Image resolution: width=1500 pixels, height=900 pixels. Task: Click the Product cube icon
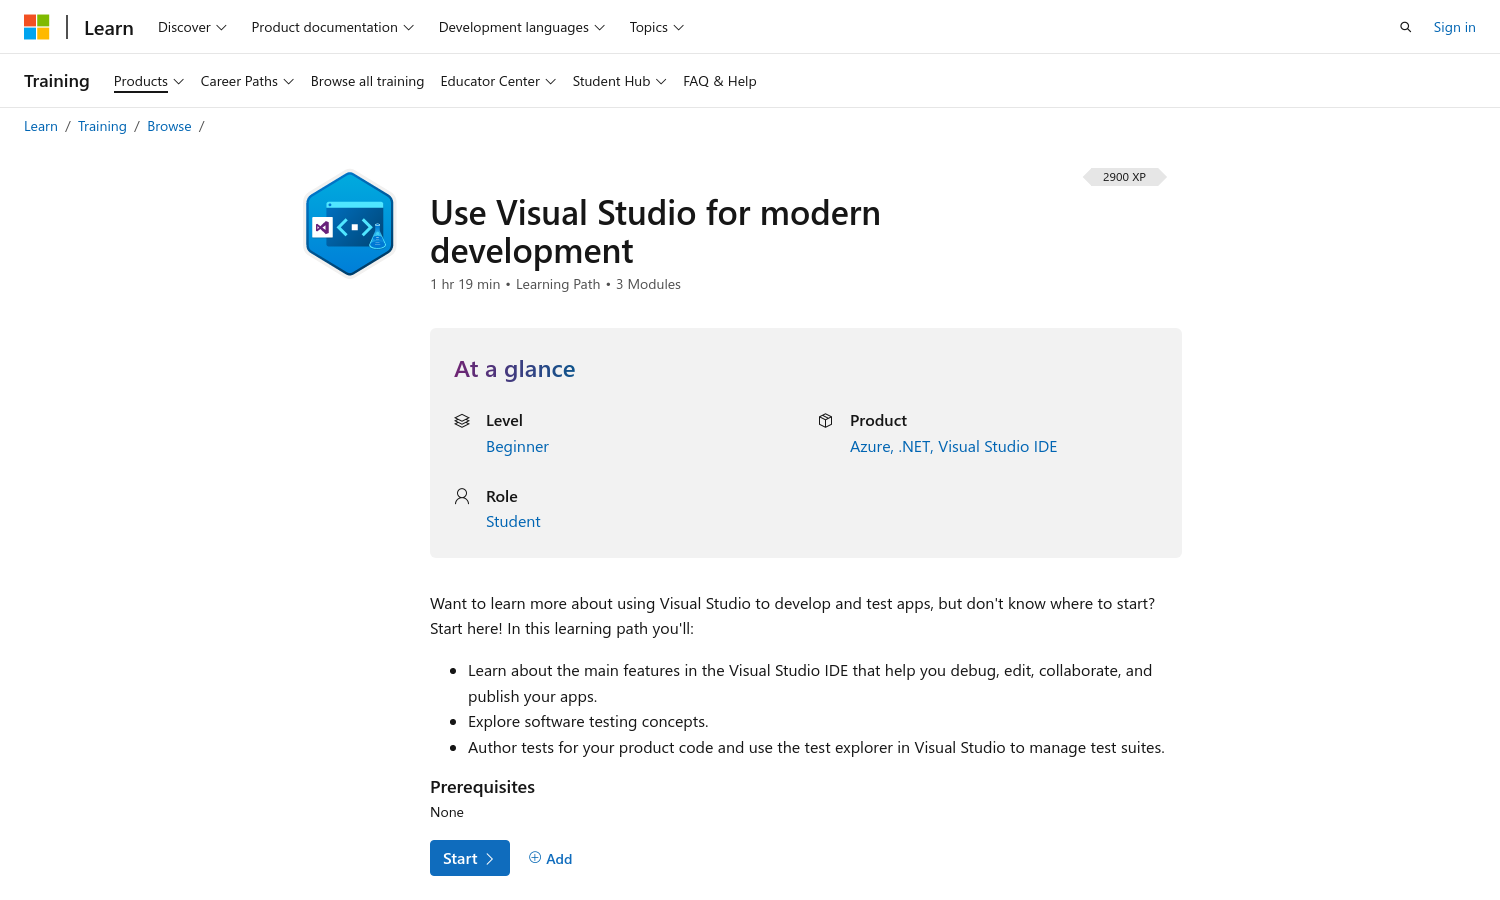pos(825,421)
